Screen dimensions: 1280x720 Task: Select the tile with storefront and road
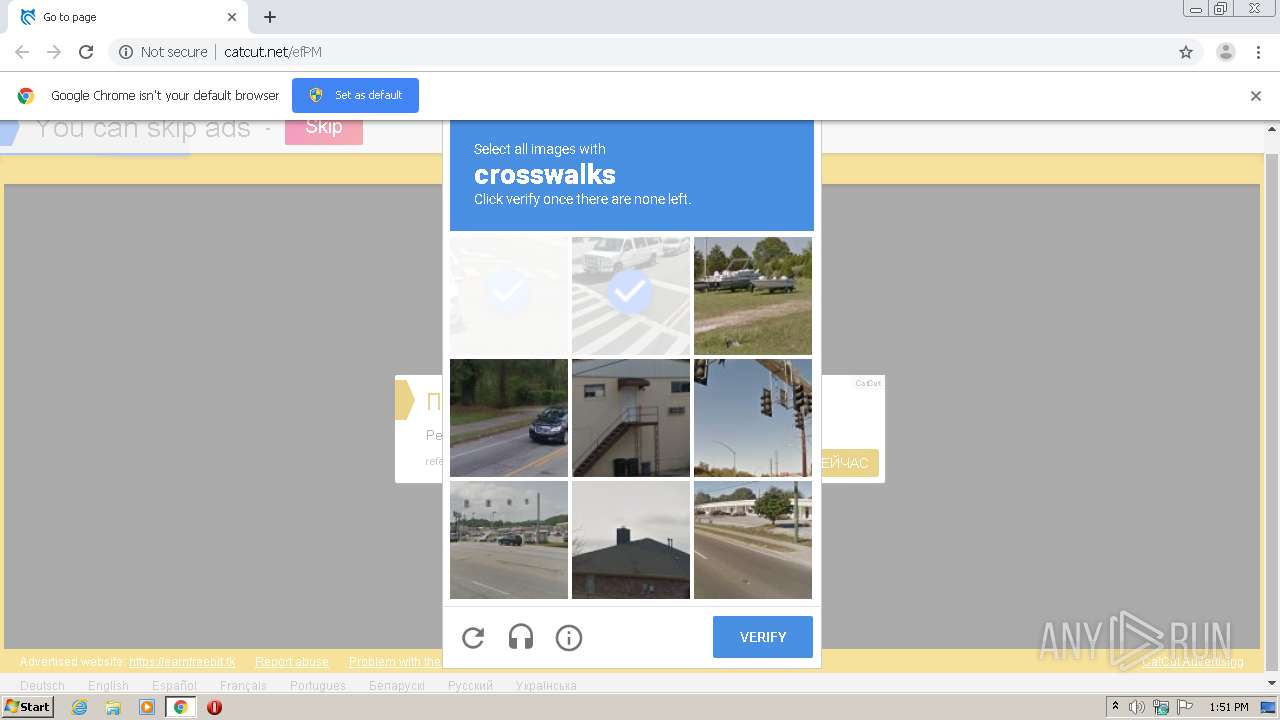tap(753, 540)
